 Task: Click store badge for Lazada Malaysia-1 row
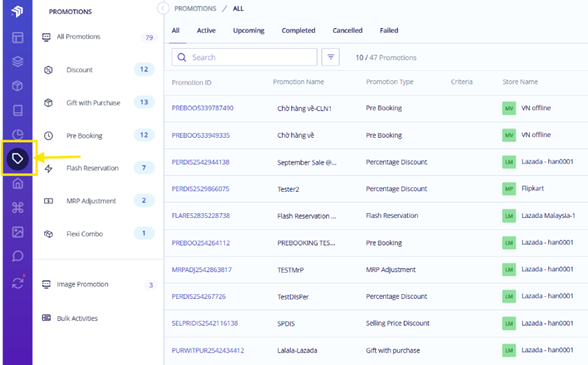509,216
